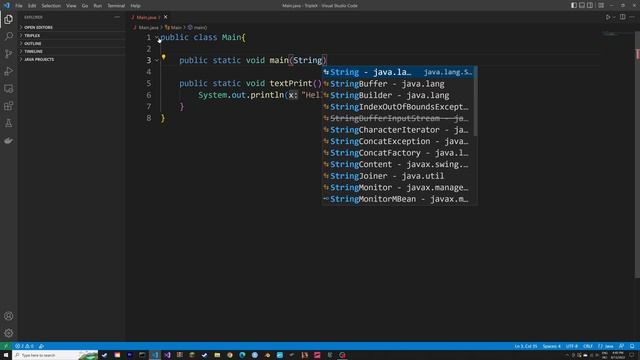Select StringIndexOutOfBoundsException suggestion

coord(398,107)
